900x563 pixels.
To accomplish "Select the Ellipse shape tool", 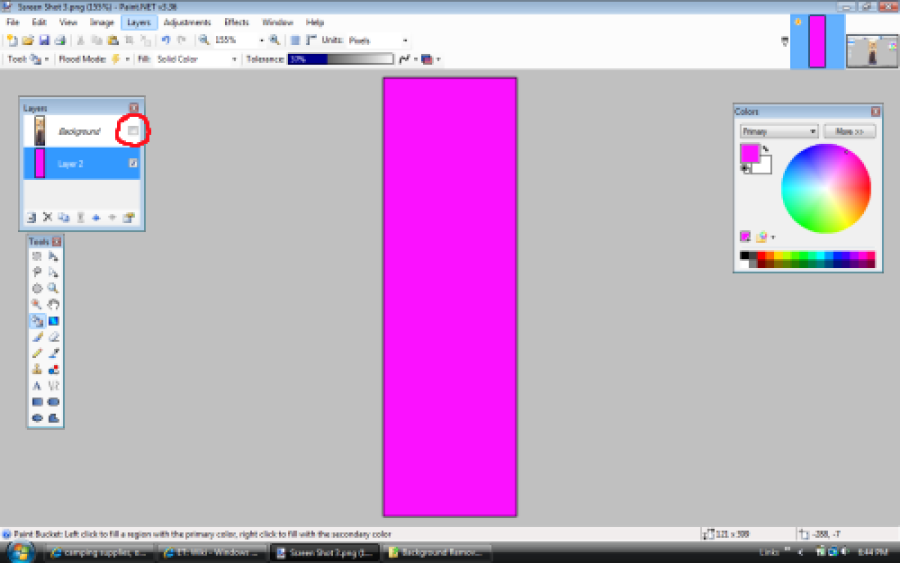I will 37,418.
